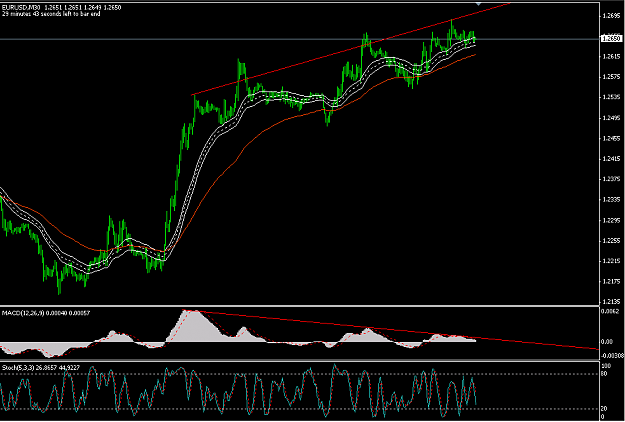Click the 1.2295 price axis label

612,220
